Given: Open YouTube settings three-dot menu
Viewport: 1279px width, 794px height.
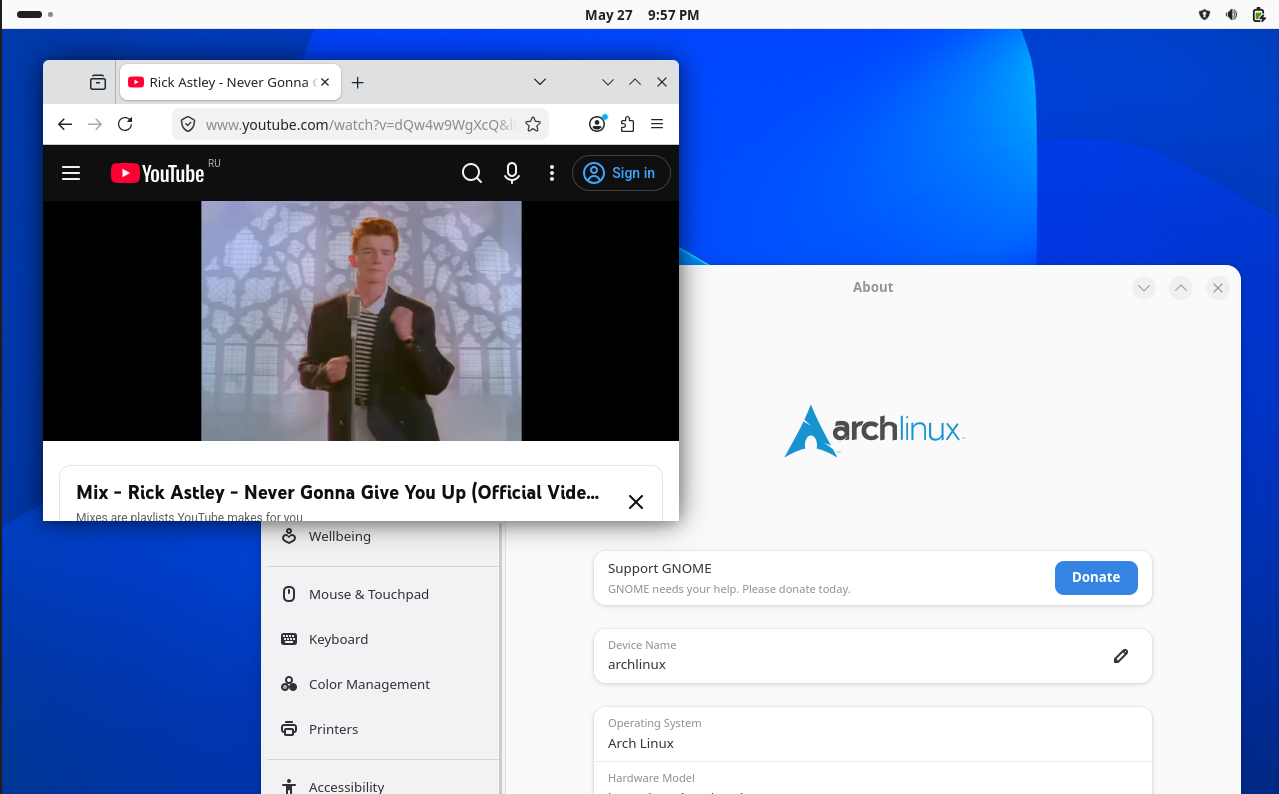Looking at the screenshot, I should click(551, 173).
